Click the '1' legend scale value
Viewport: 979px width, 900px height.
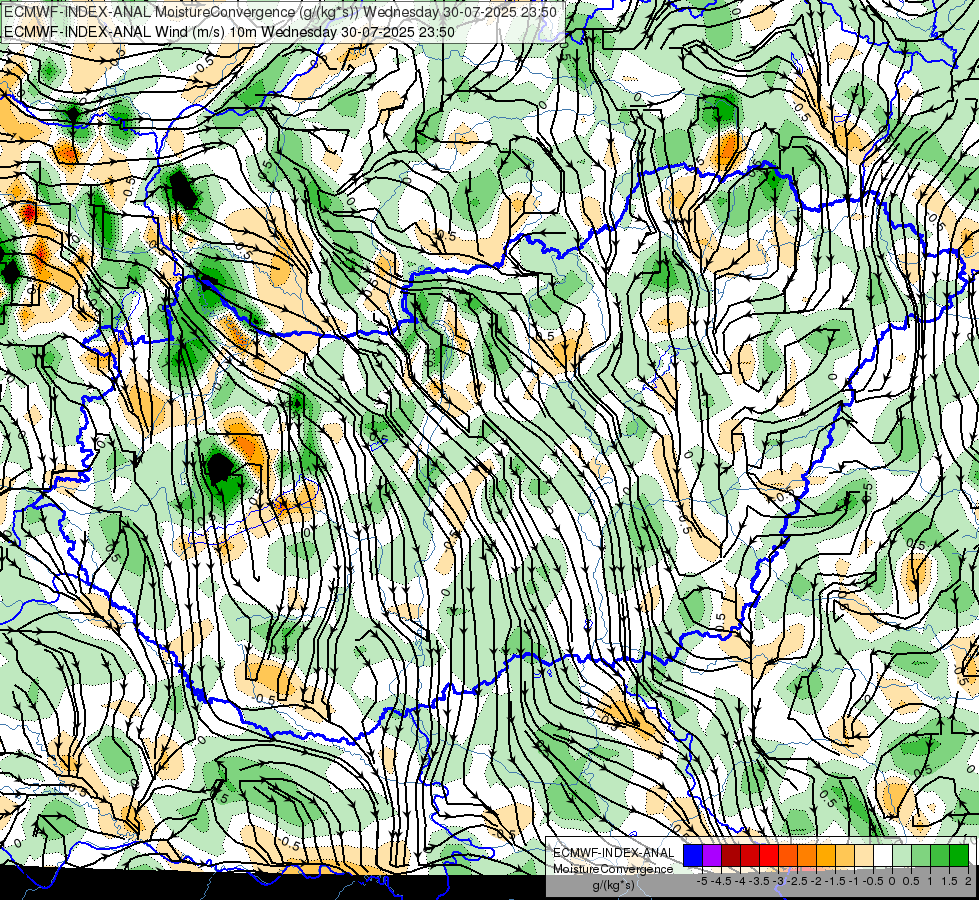tap(930, 881)
